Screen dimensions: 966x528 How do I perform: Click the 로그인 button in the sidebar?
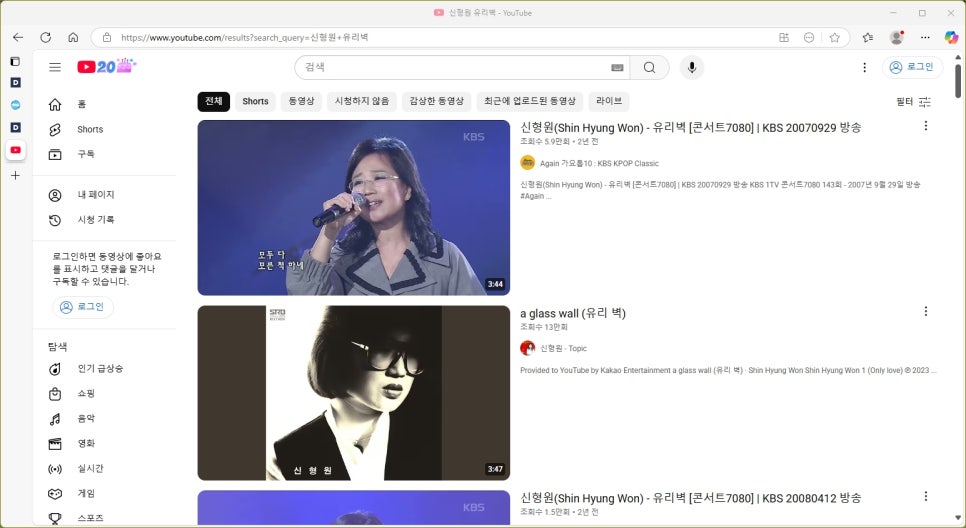tap(83, 307)
